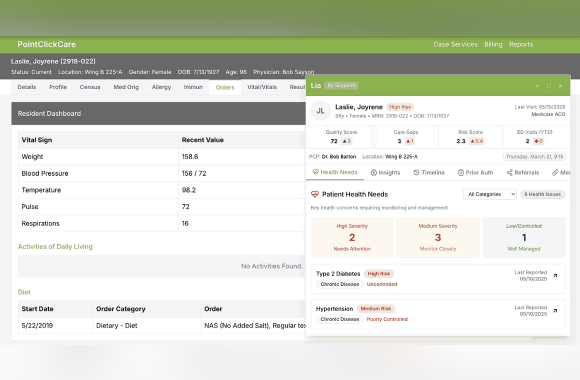Image resolution: width=580 pixels, height=380 pixels.
Task: Click the High Risk badge beside patient name
Action: pos(400,107)
